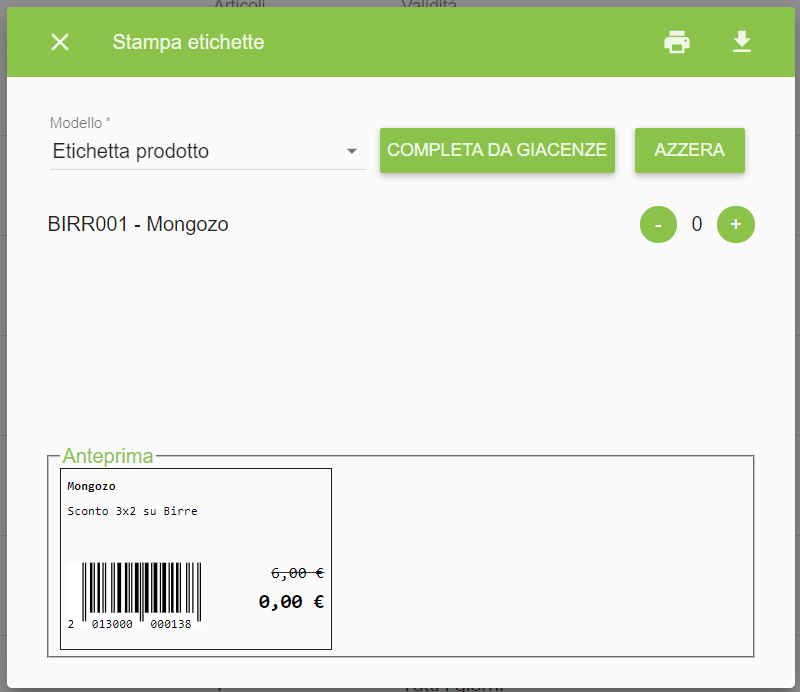Click the Modello field label
Image resolution: width=800 pixels, height=692 pixels.
coord(80,123)
